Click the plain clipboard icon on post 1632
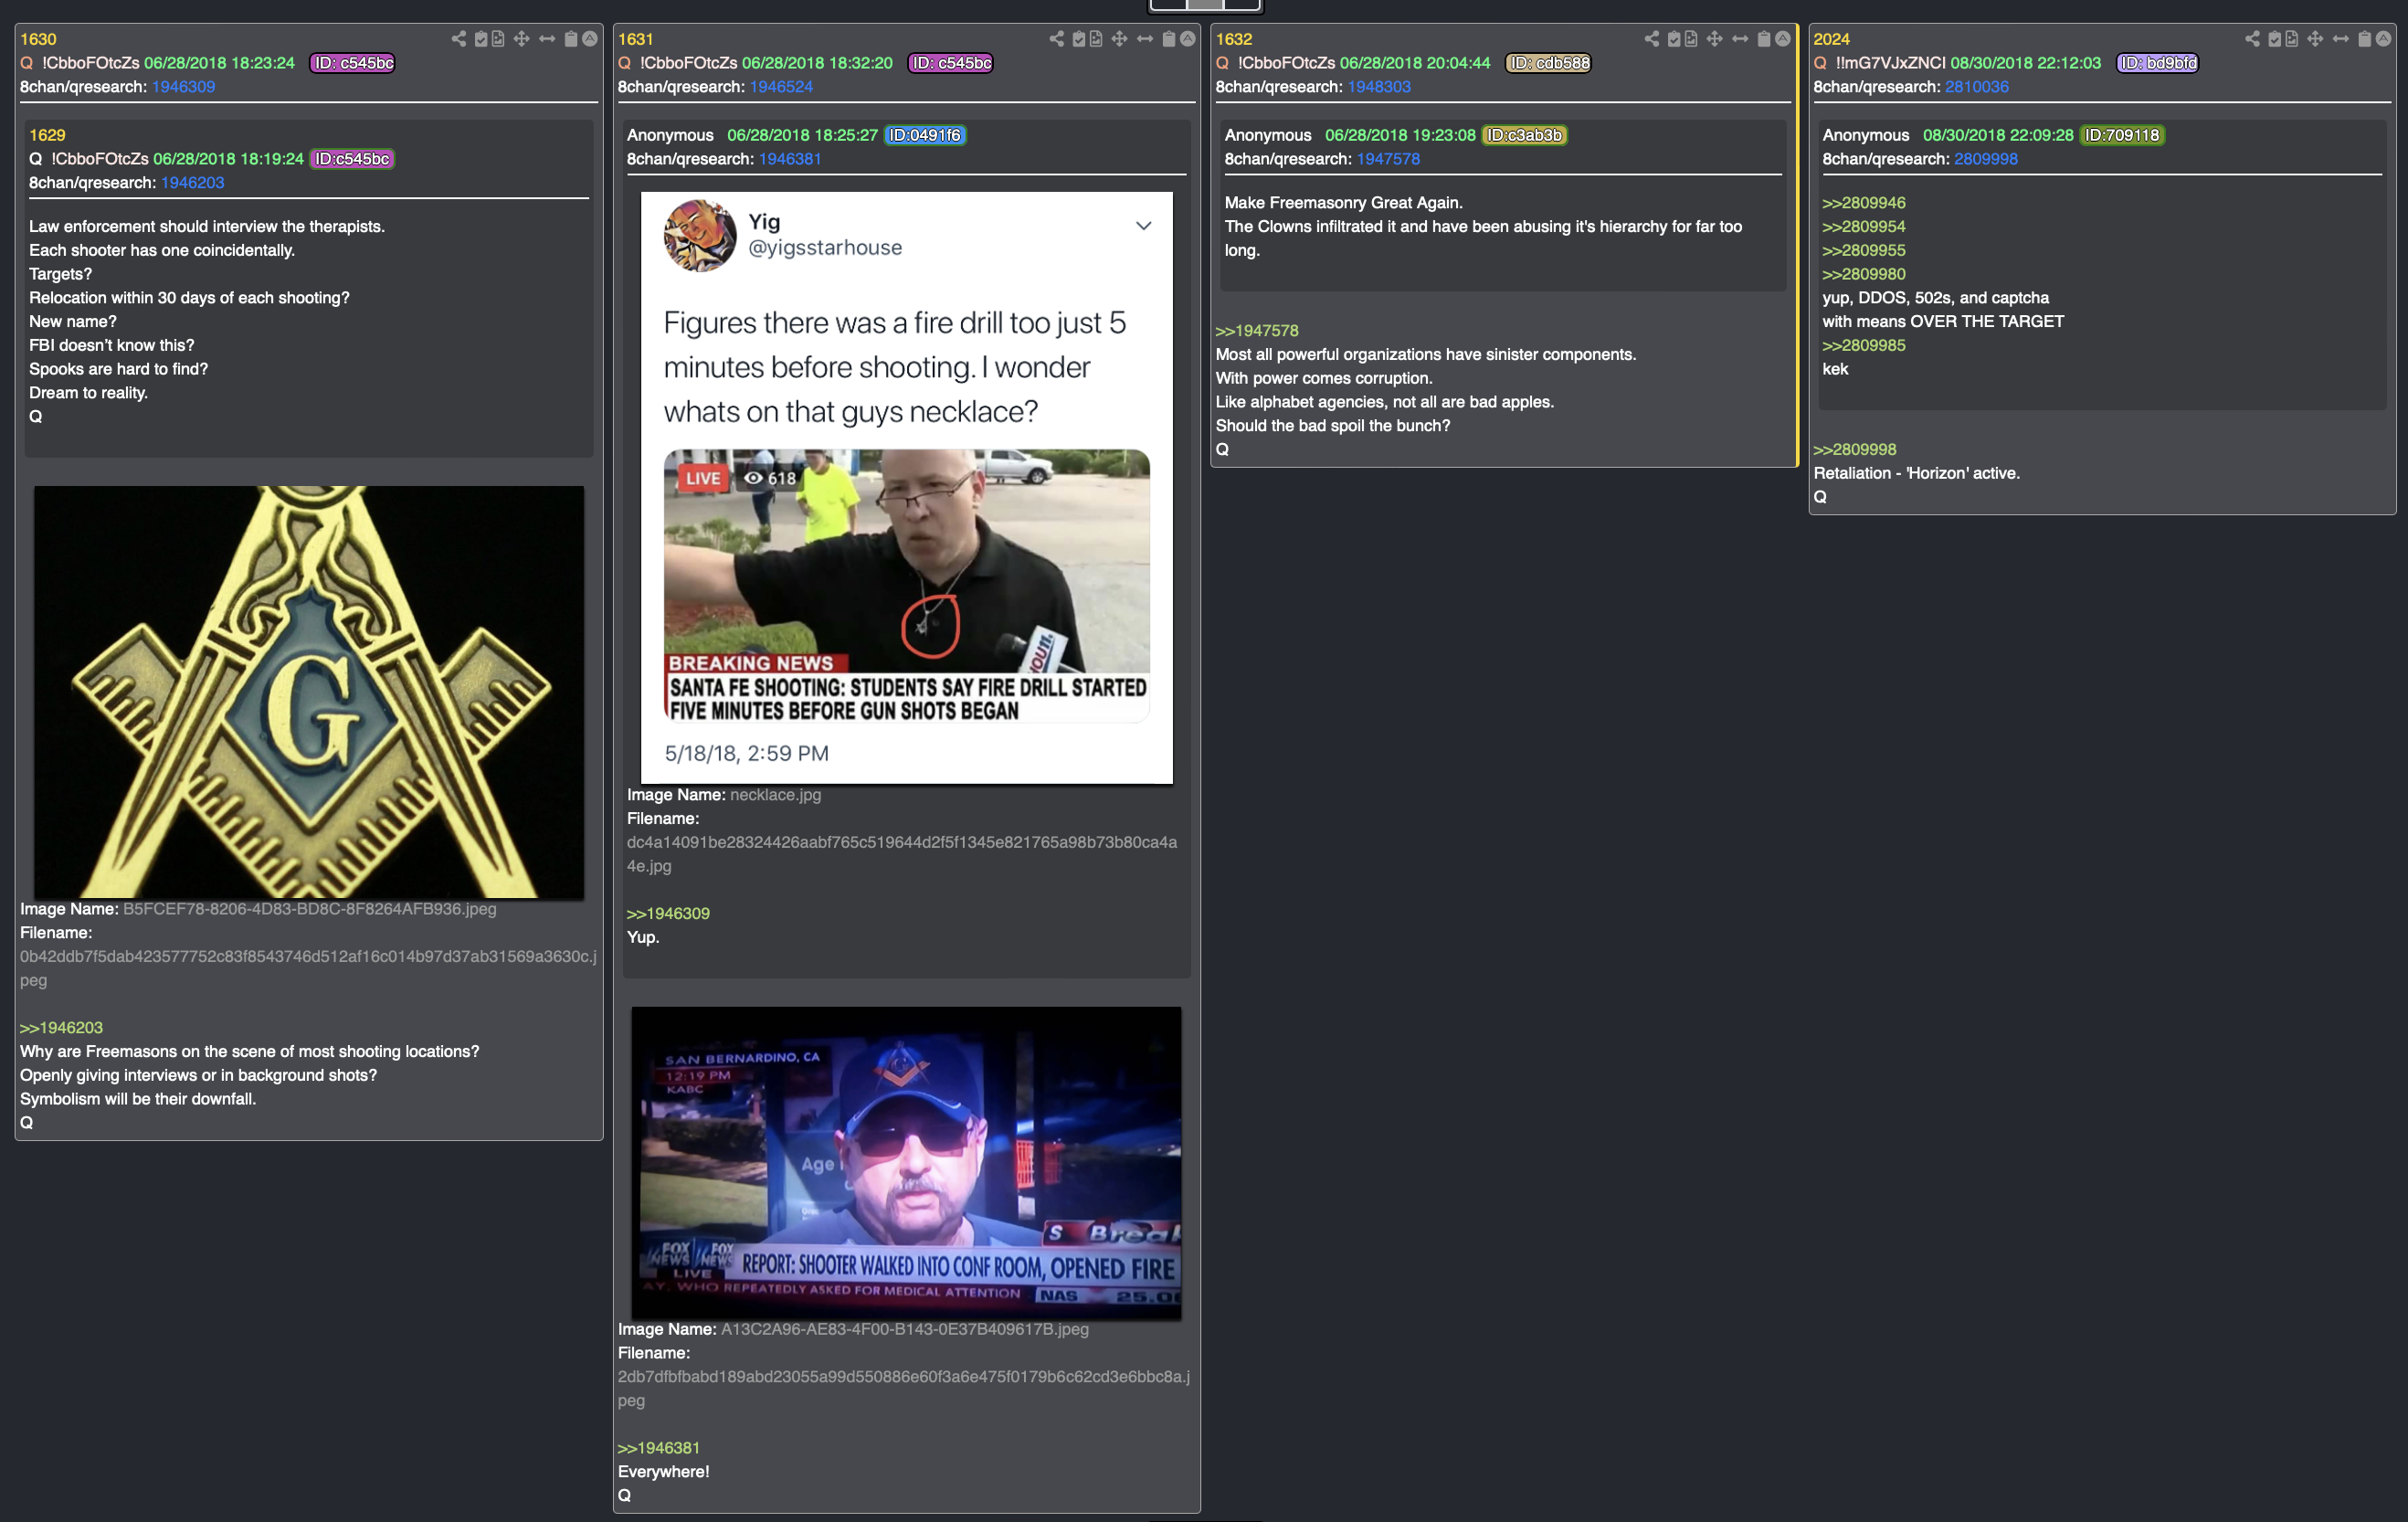This screenshot has width=2408, height=1522. (1764, 39)
